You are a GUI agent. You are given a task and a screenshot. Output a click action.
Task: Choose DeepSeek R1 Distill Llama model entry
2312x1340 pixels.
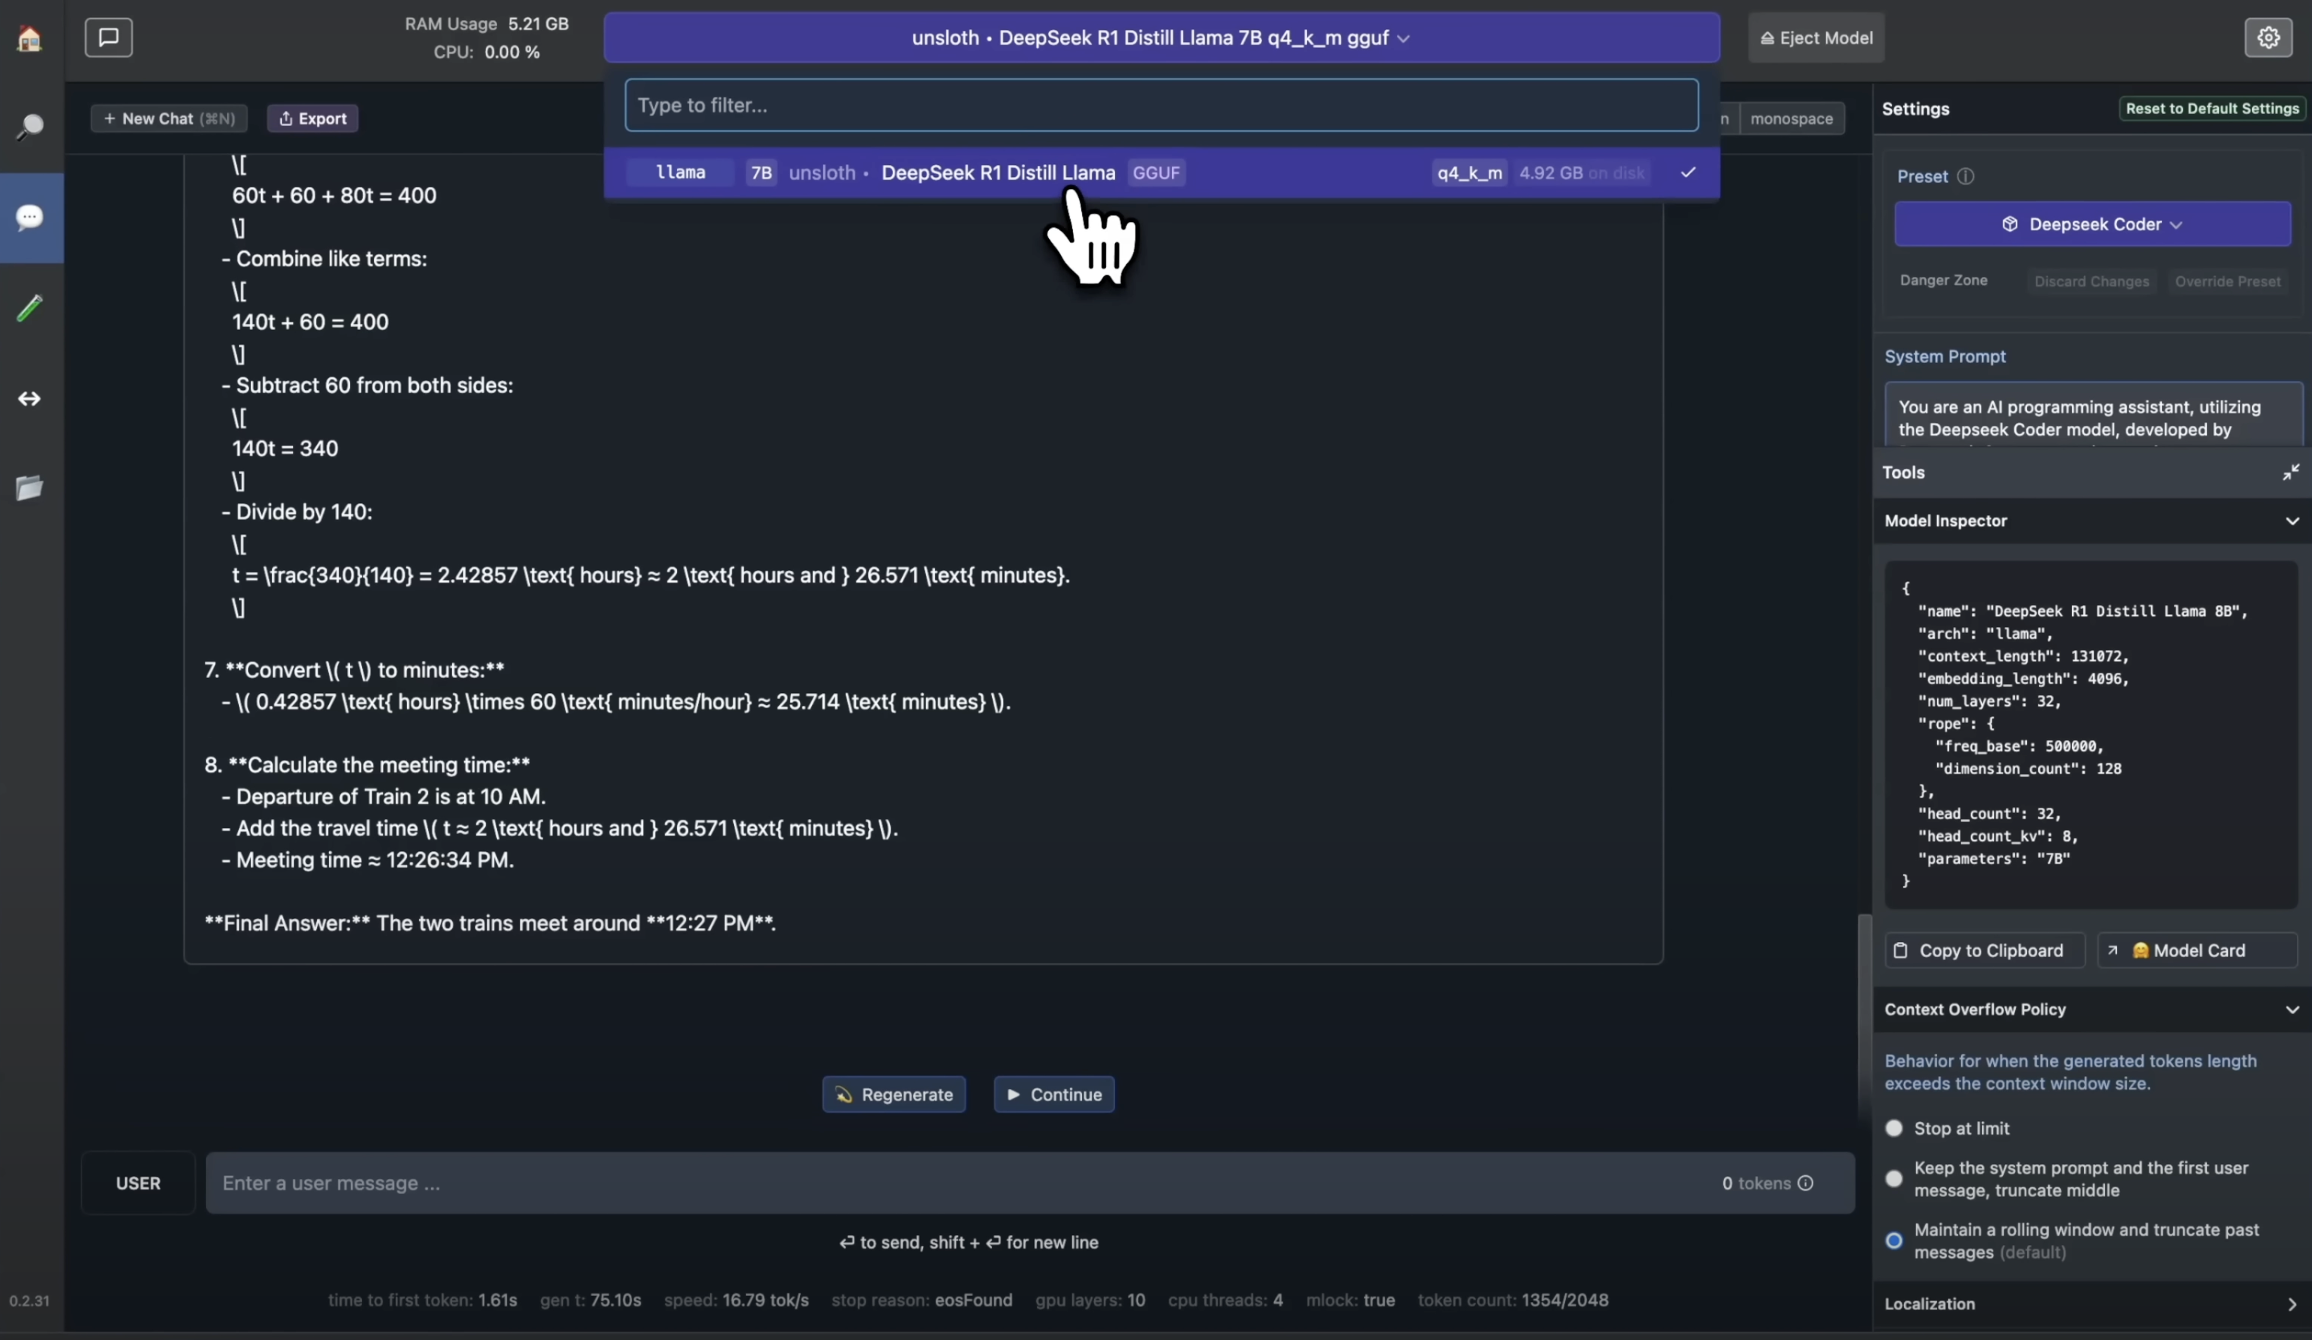1161,173
